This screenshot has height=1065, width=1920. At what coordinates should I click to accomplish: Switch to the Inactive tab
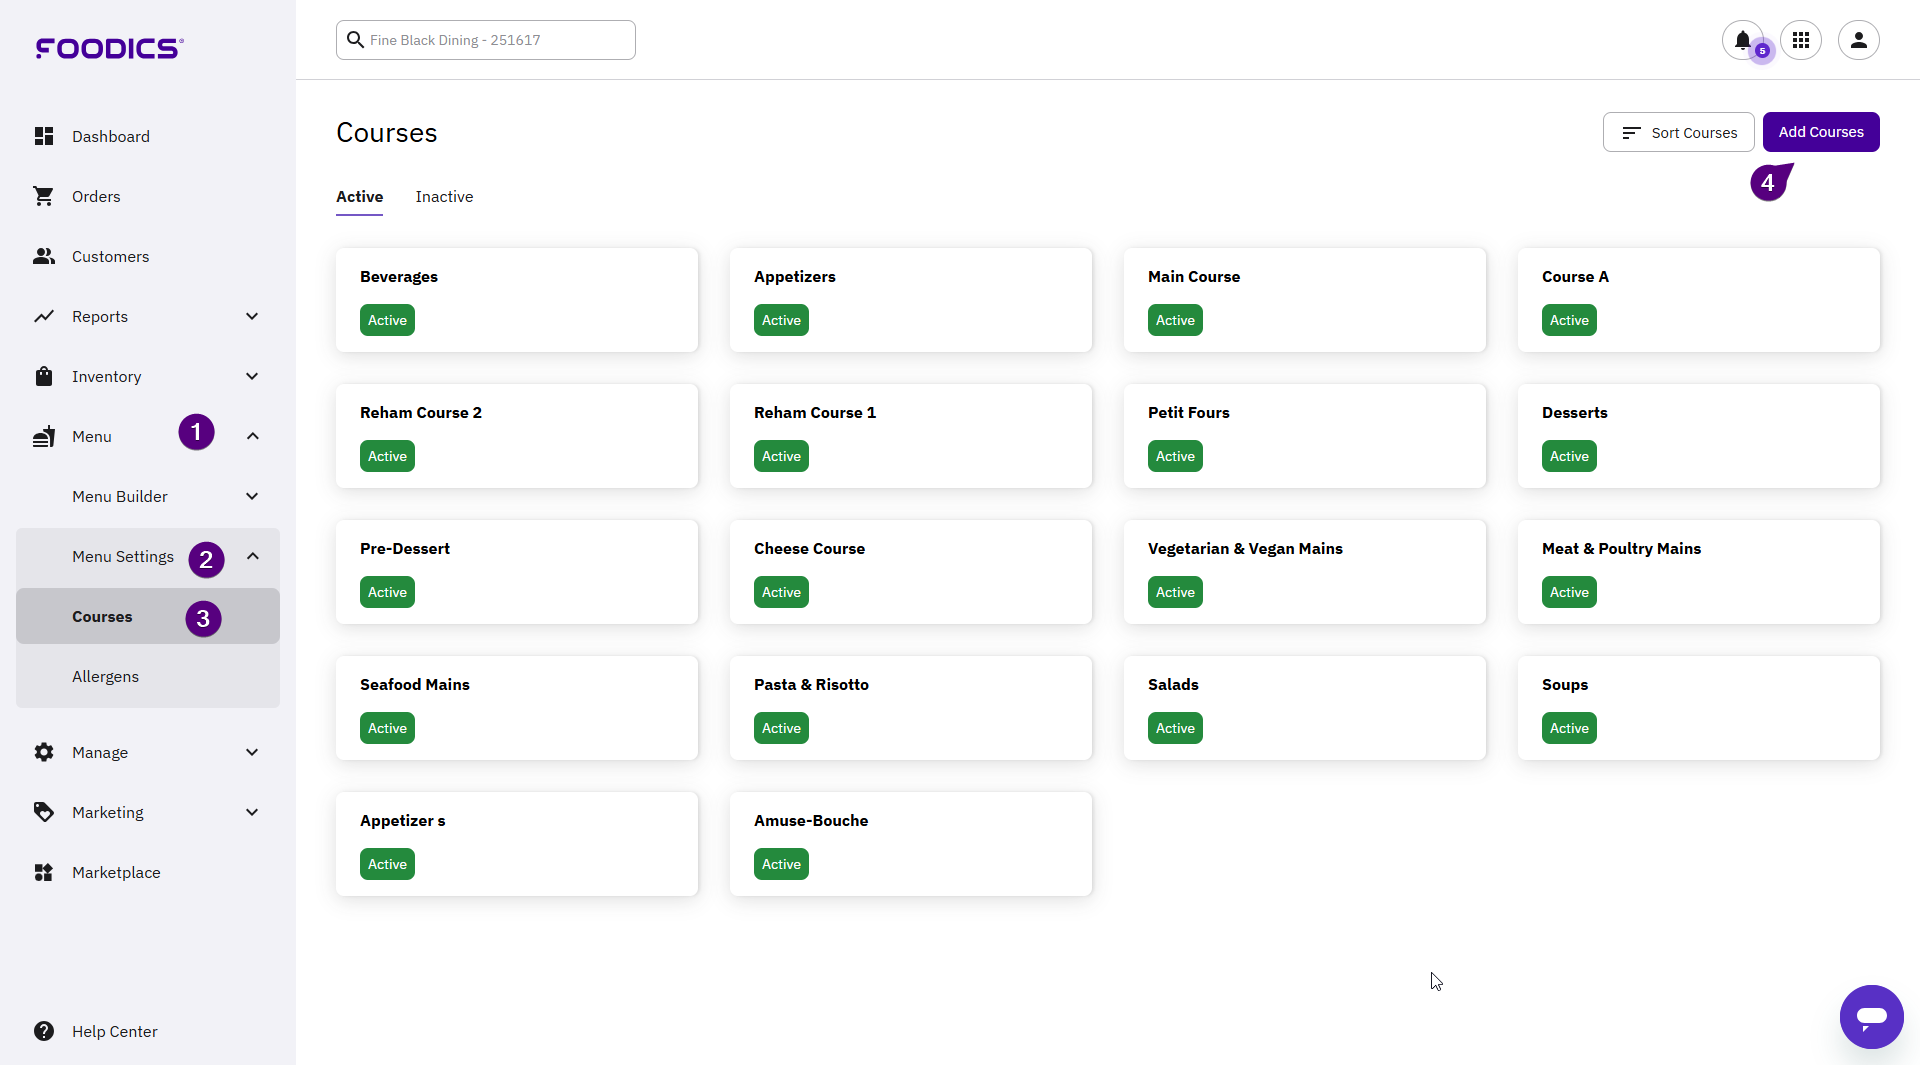(444, 197)
